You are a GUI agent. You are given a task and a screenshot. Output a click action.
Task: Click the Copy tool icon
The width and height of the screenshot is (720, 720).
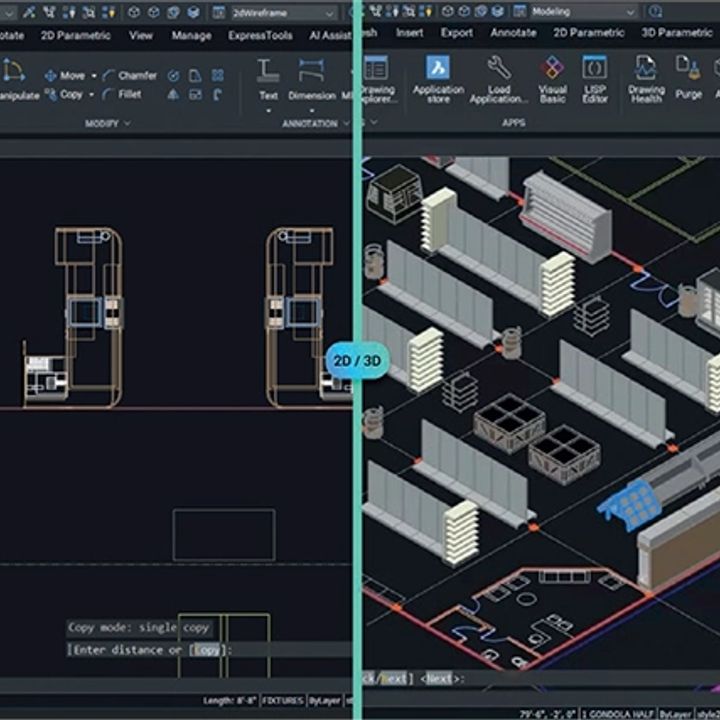pos(51,95)
